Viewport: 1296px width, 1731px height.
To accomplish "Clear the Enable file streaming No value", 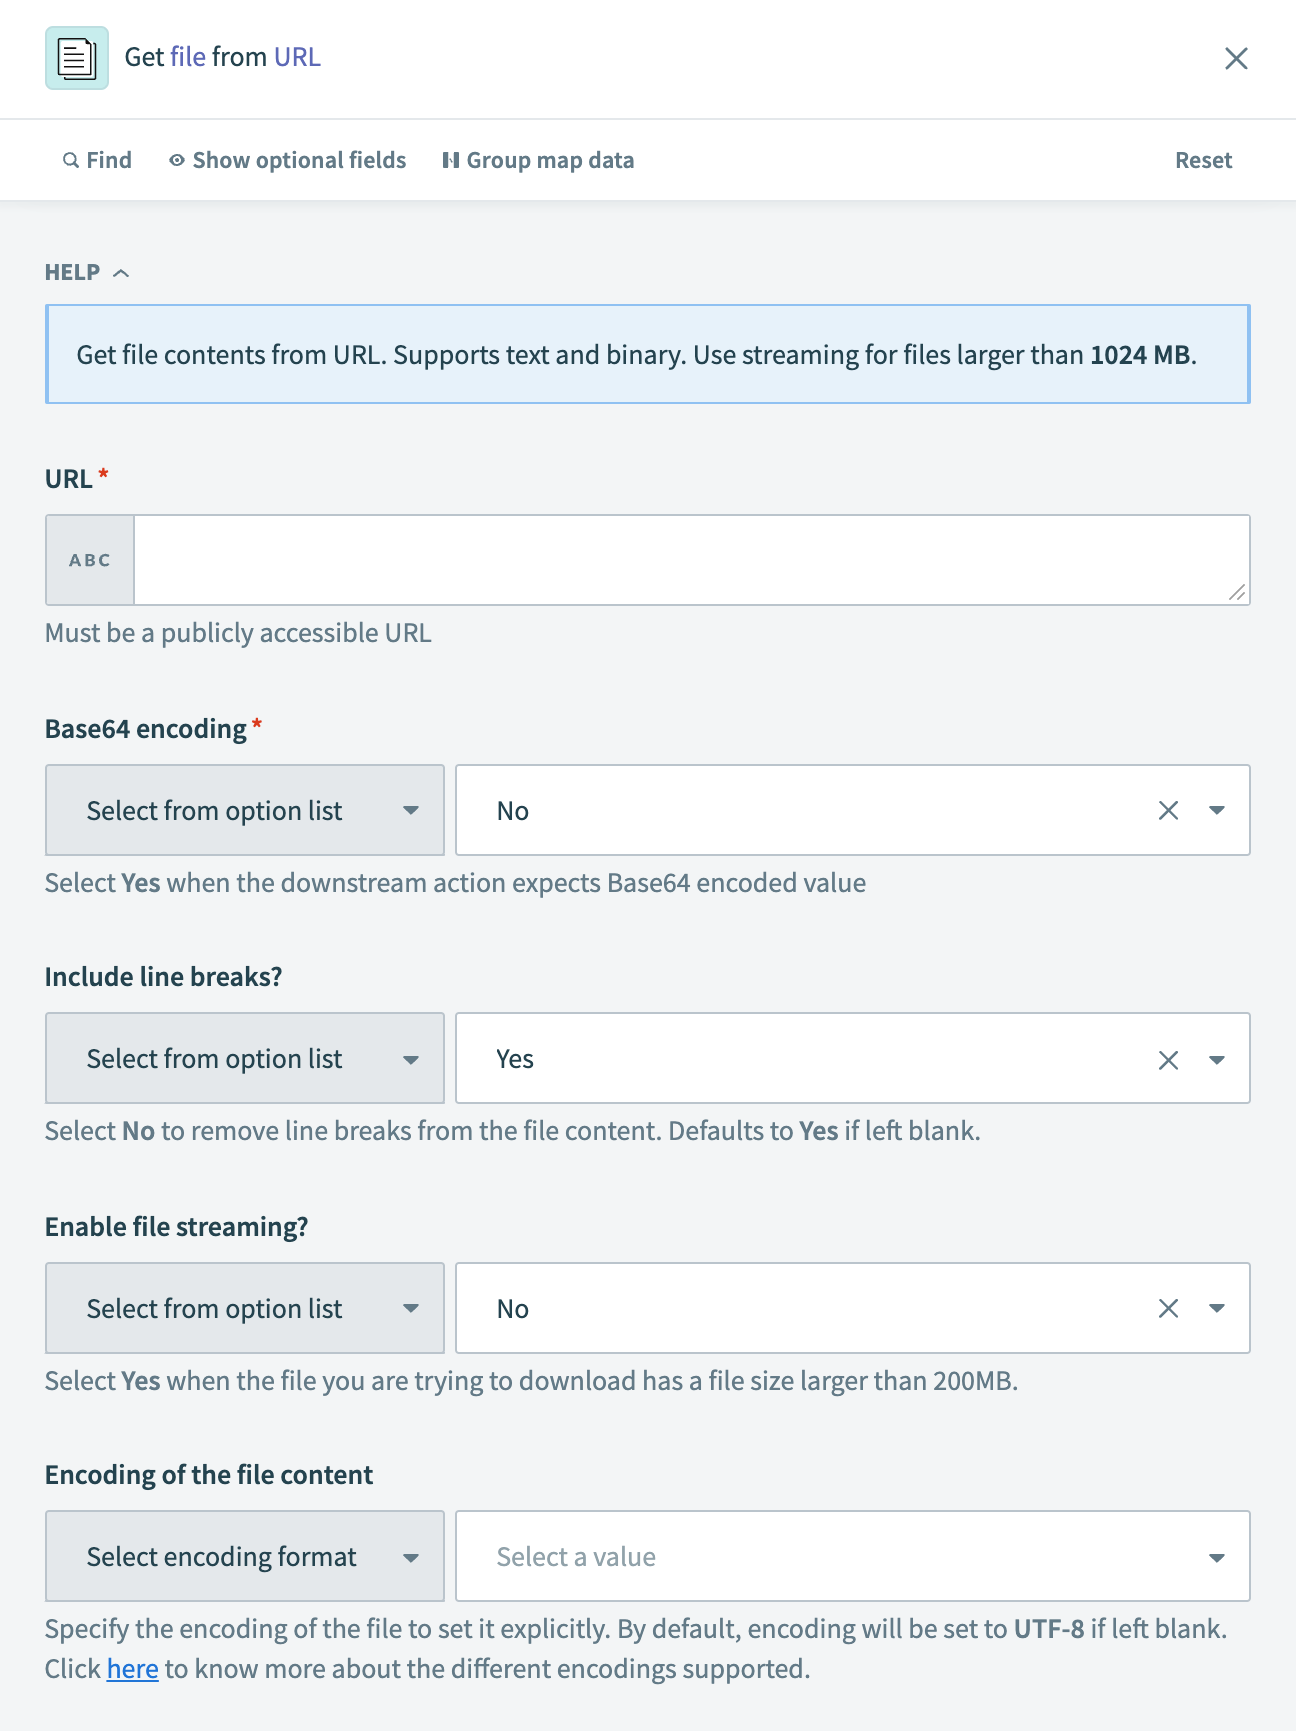I will point(1168,1308).
